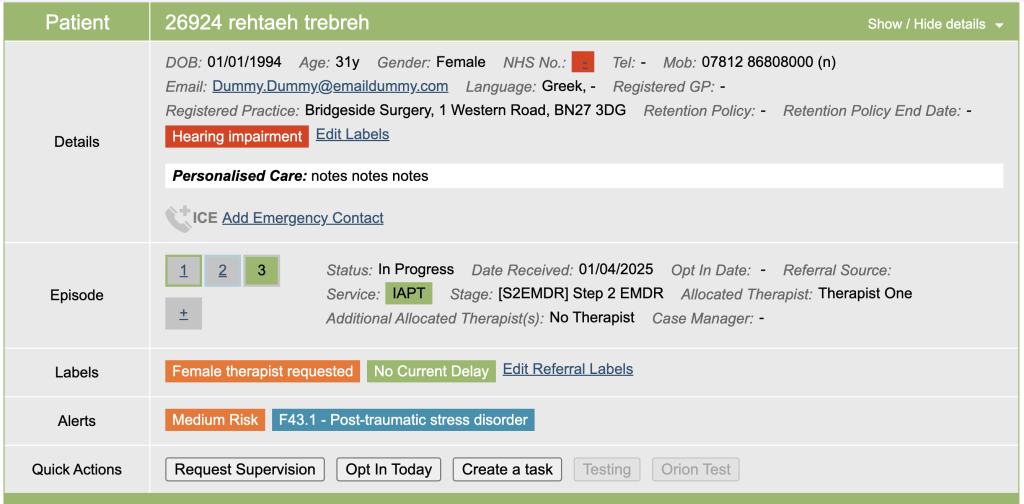Open Add Emergency Contact link
Screen dimensions: 1024x504
click(x=302, y=218)
